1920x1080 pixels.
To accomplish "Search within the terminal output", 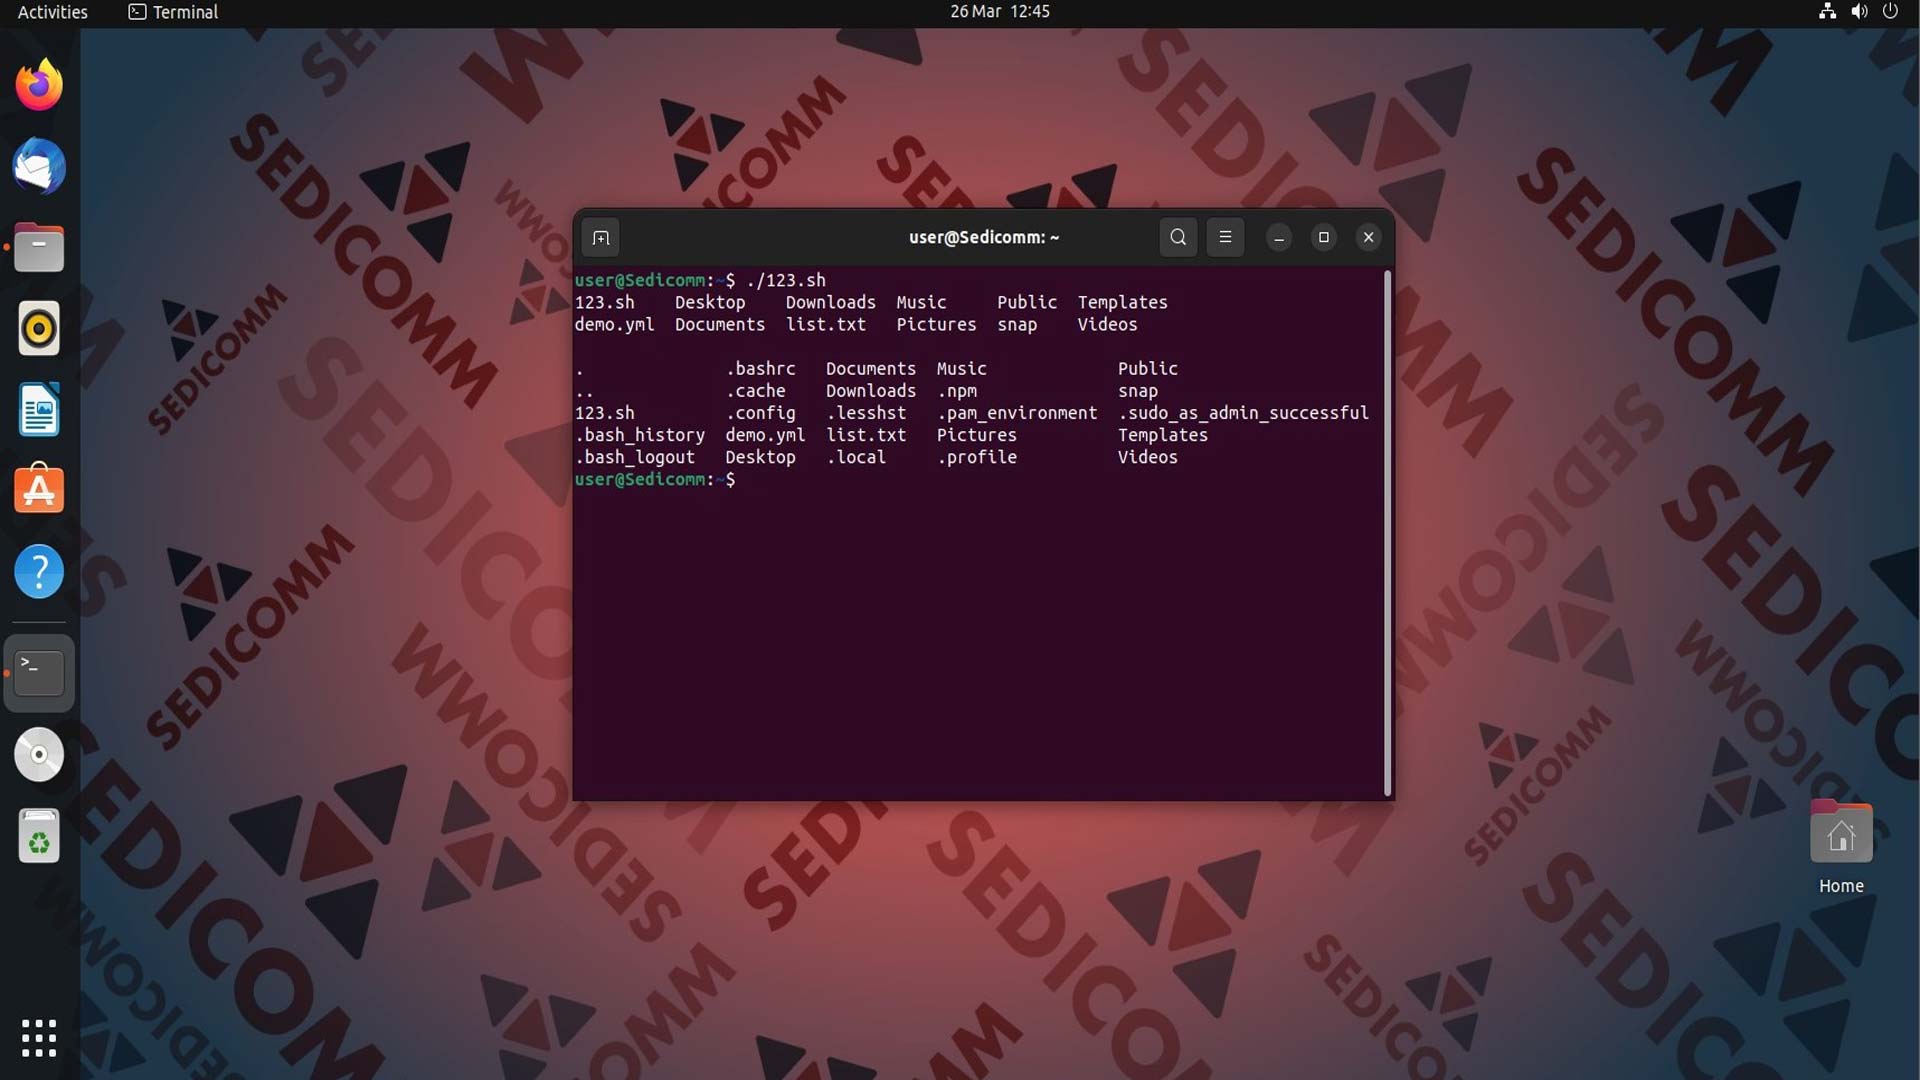I will 1178,238.
